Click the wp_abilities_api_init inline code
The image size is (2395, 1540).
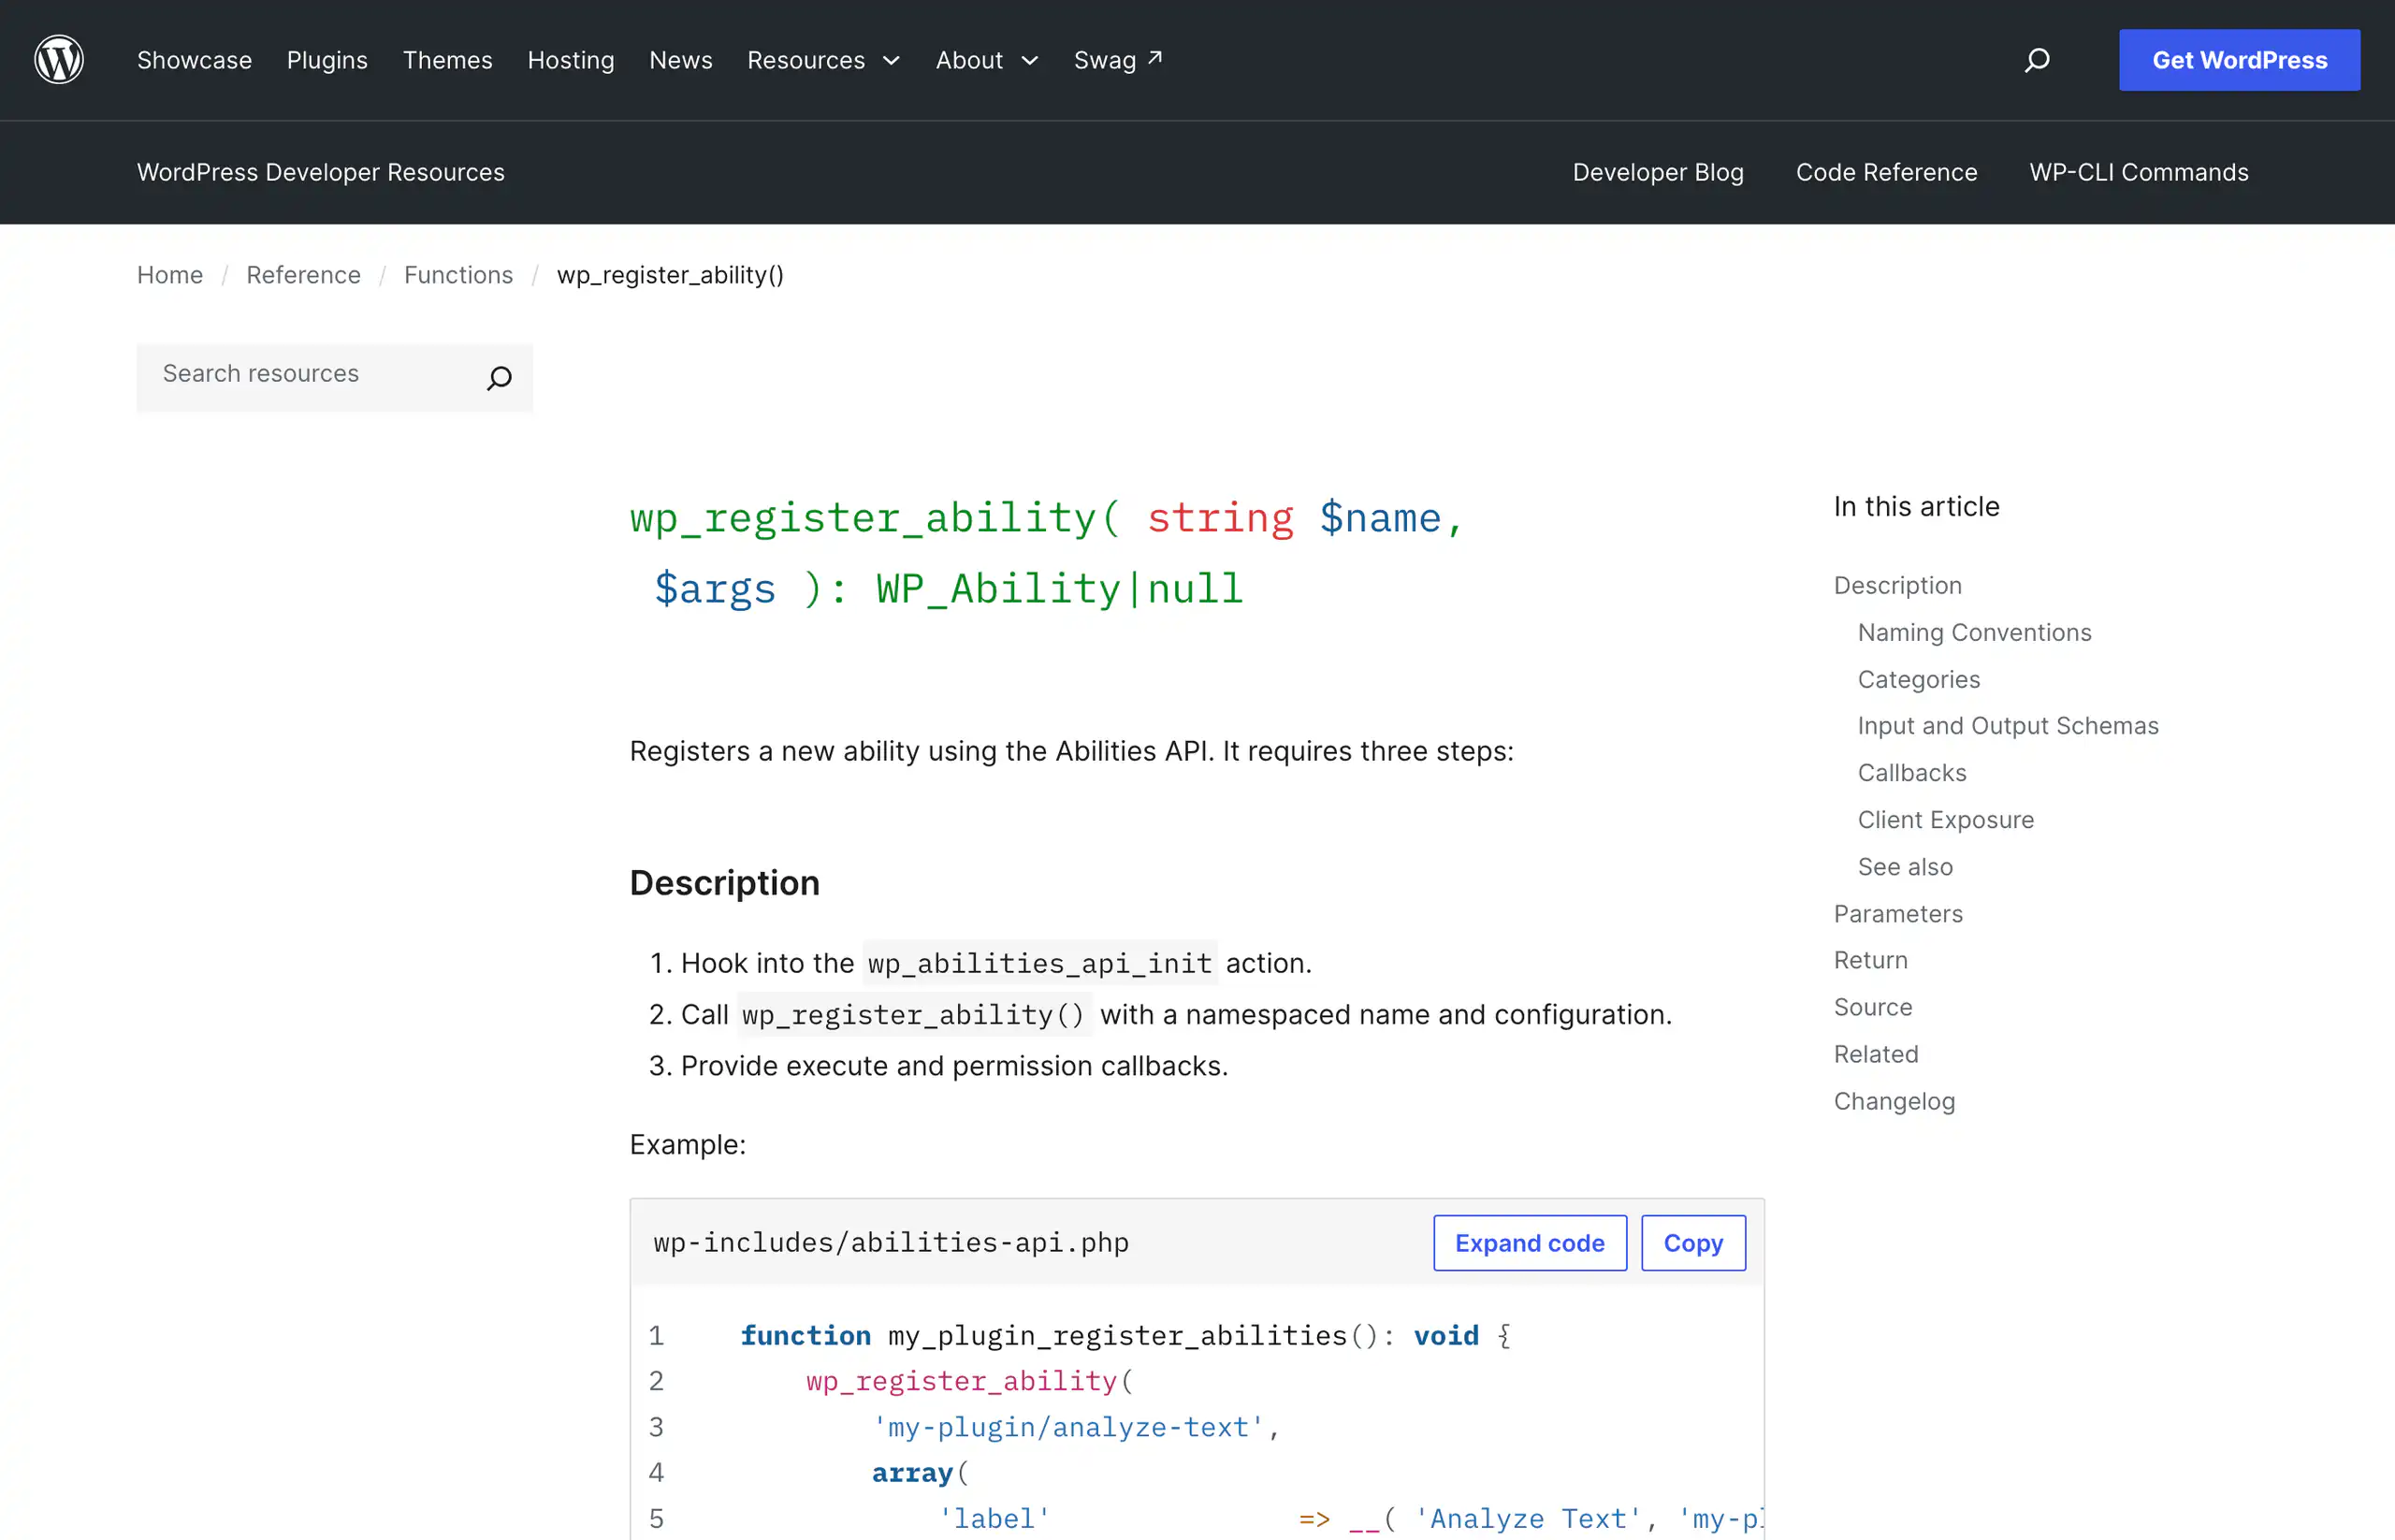1040,963
